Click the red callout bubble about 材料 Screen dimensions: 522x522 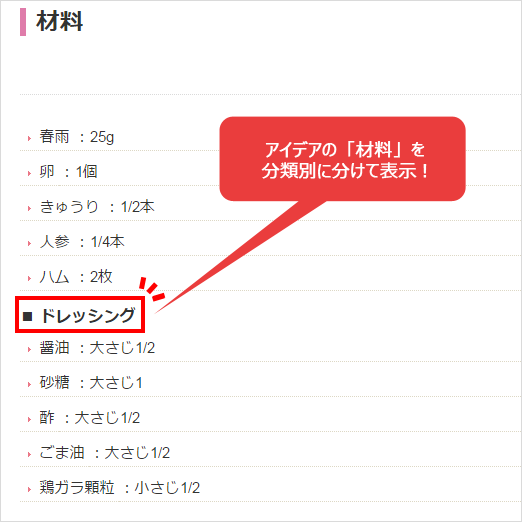[342, 159]
